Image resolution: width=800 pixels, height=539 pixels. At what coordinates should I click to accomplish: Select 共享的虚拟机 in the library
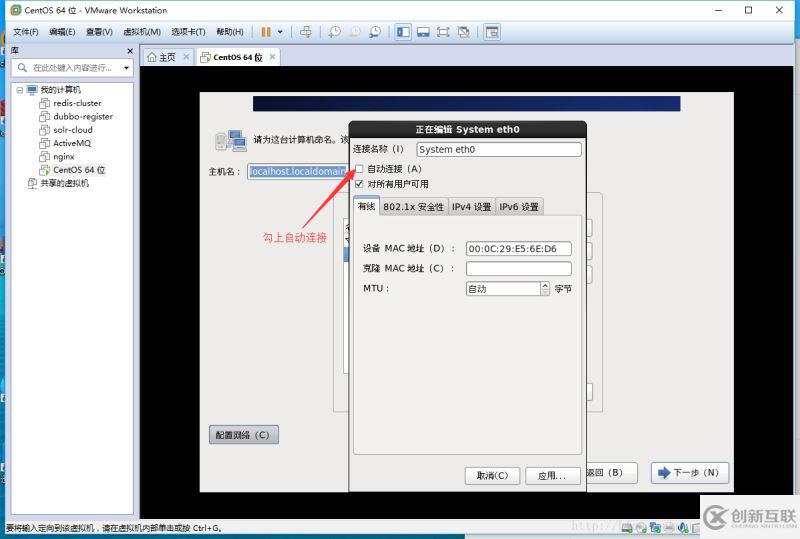pos(64,183)
